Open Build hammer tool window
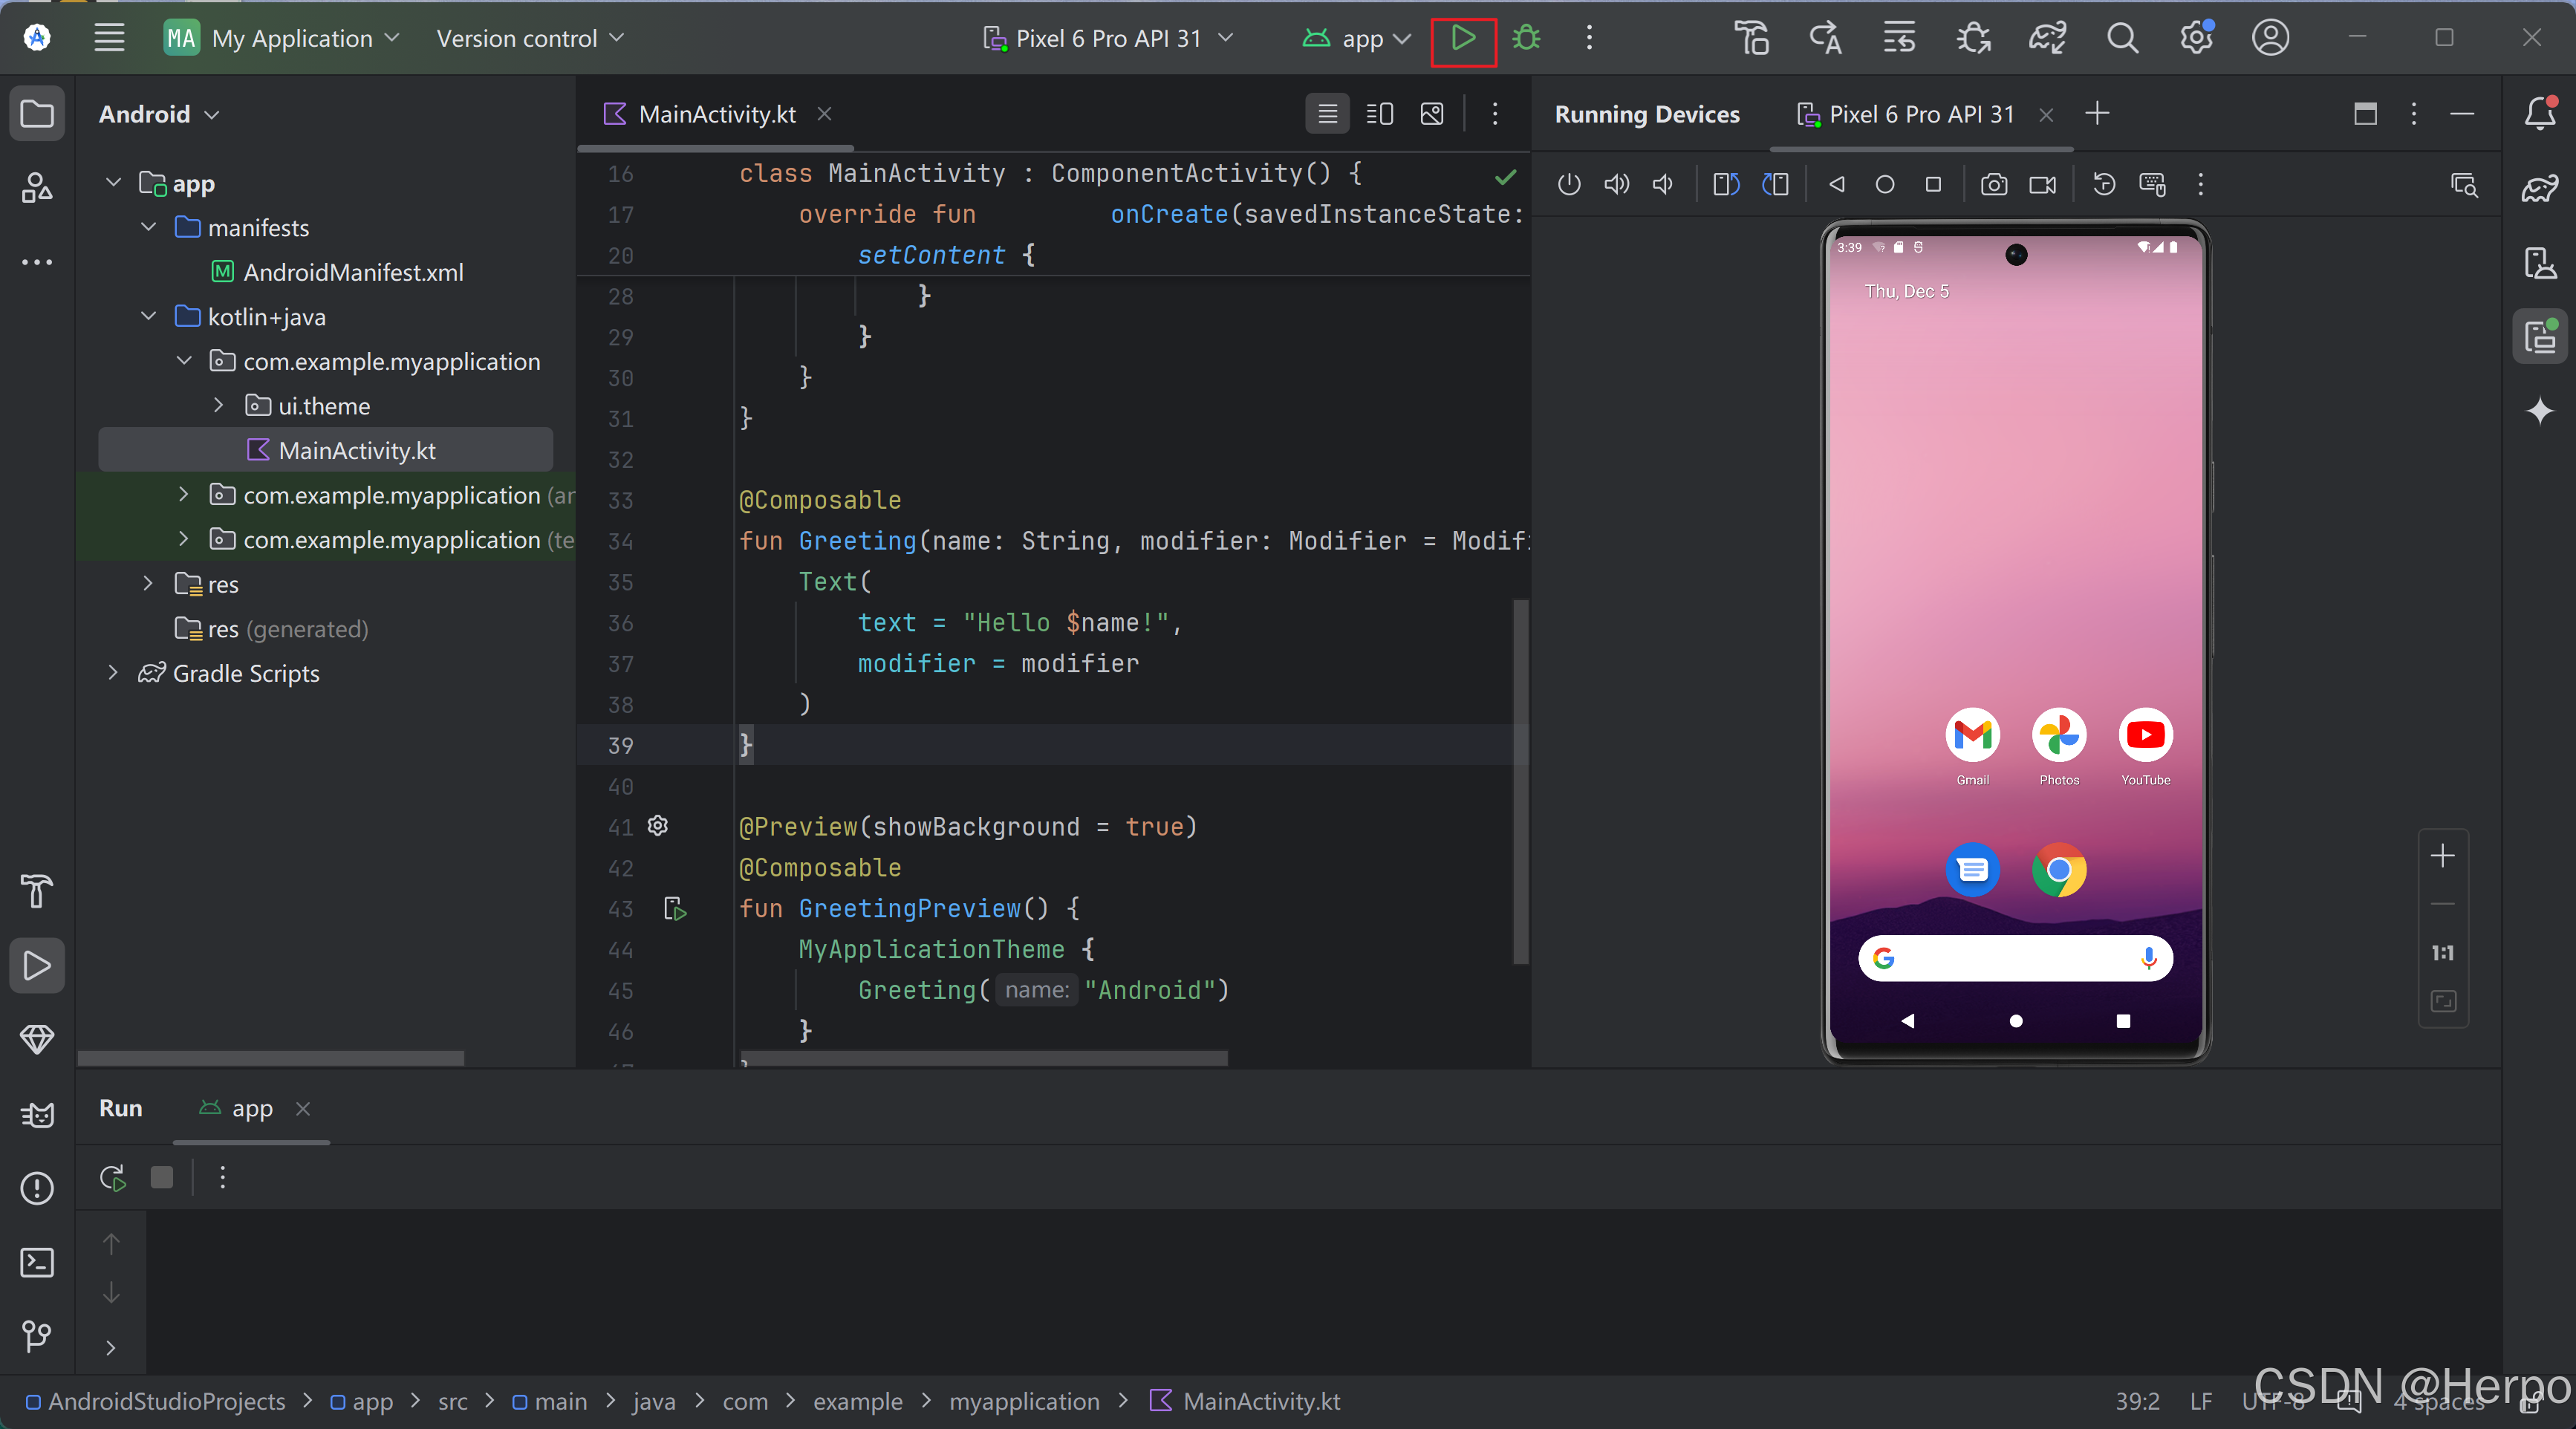This screenshot has width=2576, height=1429. [x=37, y=890]
